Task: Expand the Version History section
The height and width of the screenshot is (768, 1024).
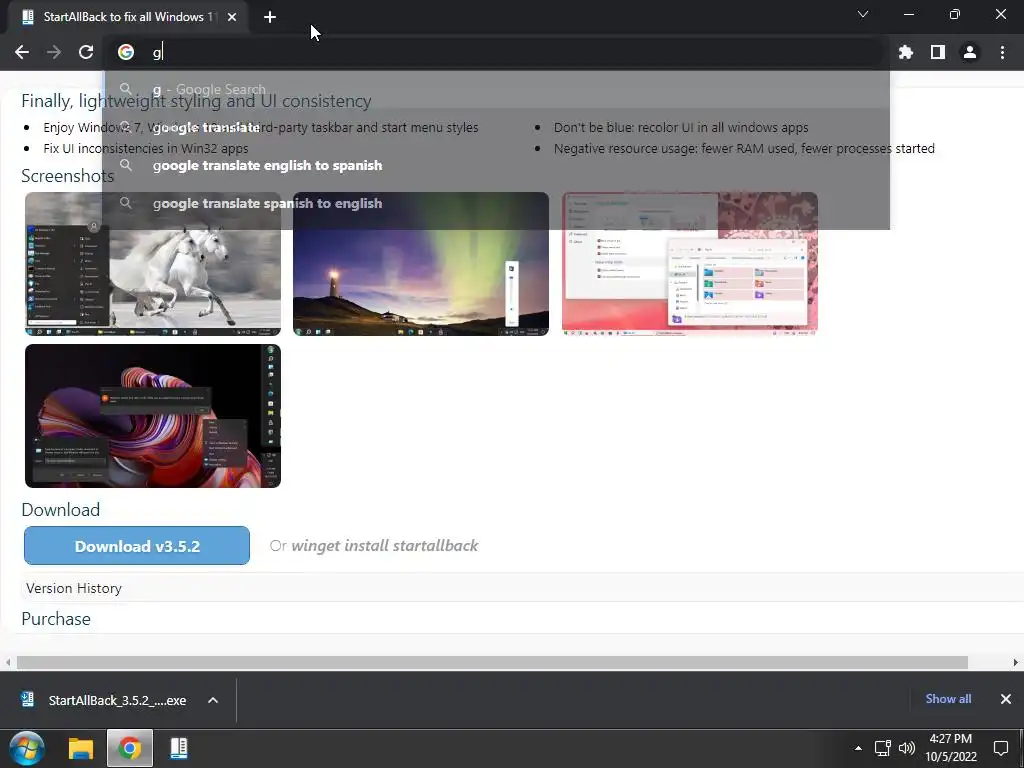Action: point(74,588)
